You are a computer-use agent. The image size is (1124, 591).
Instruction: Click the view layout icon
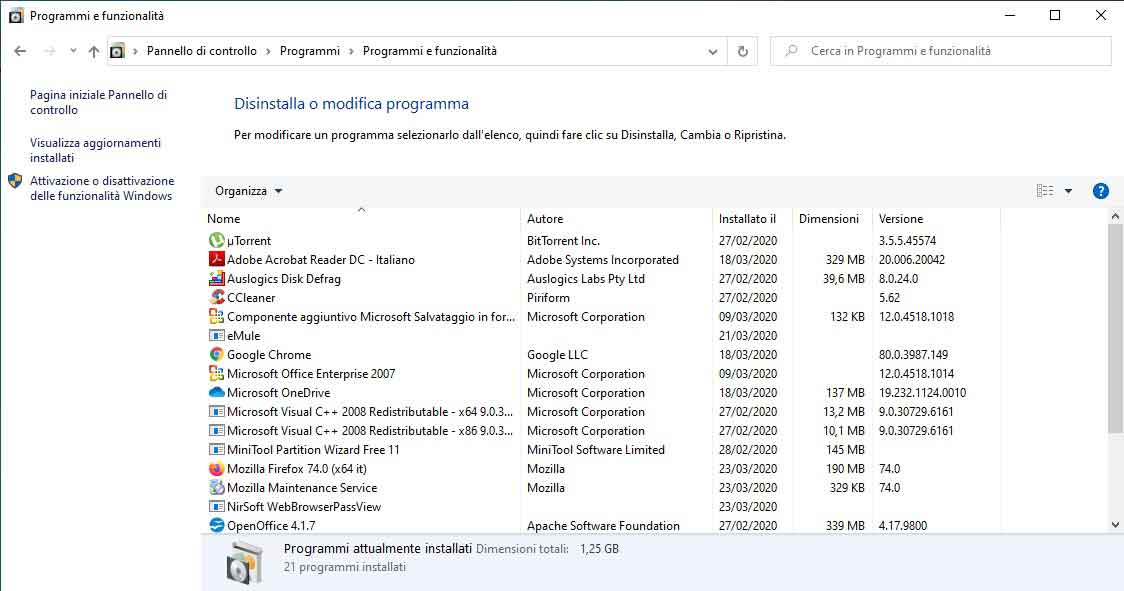coord(1045,191)
